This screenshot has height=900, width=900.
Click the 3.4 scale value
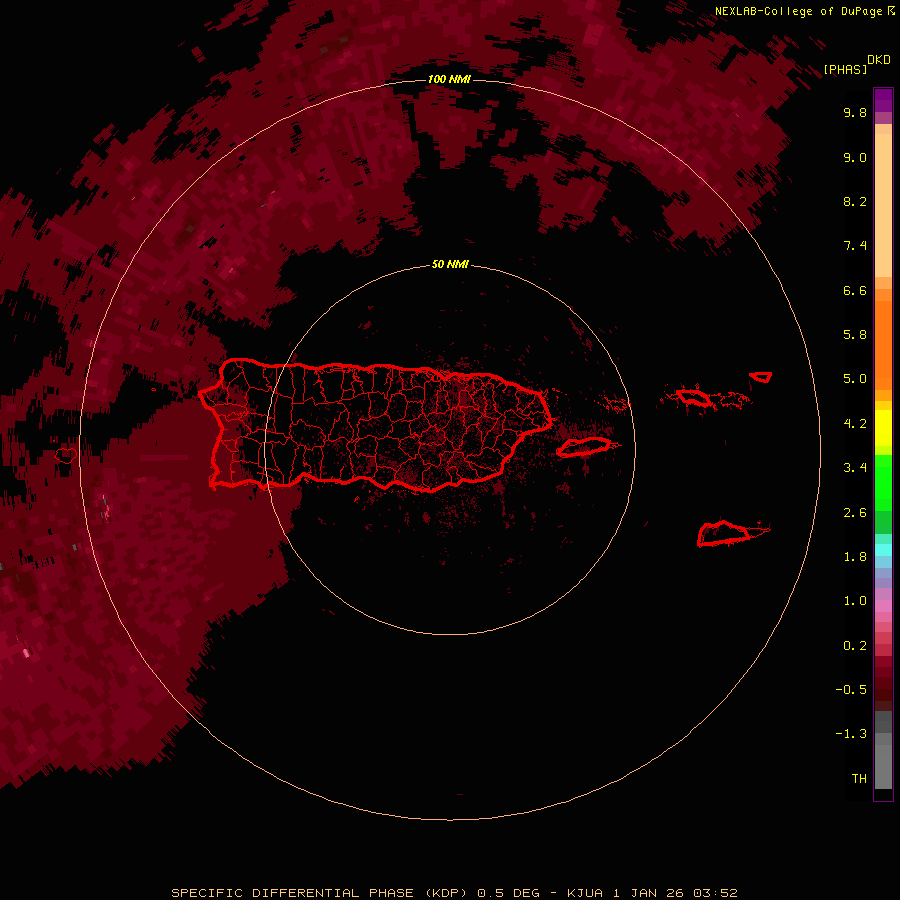pos(855,468)
